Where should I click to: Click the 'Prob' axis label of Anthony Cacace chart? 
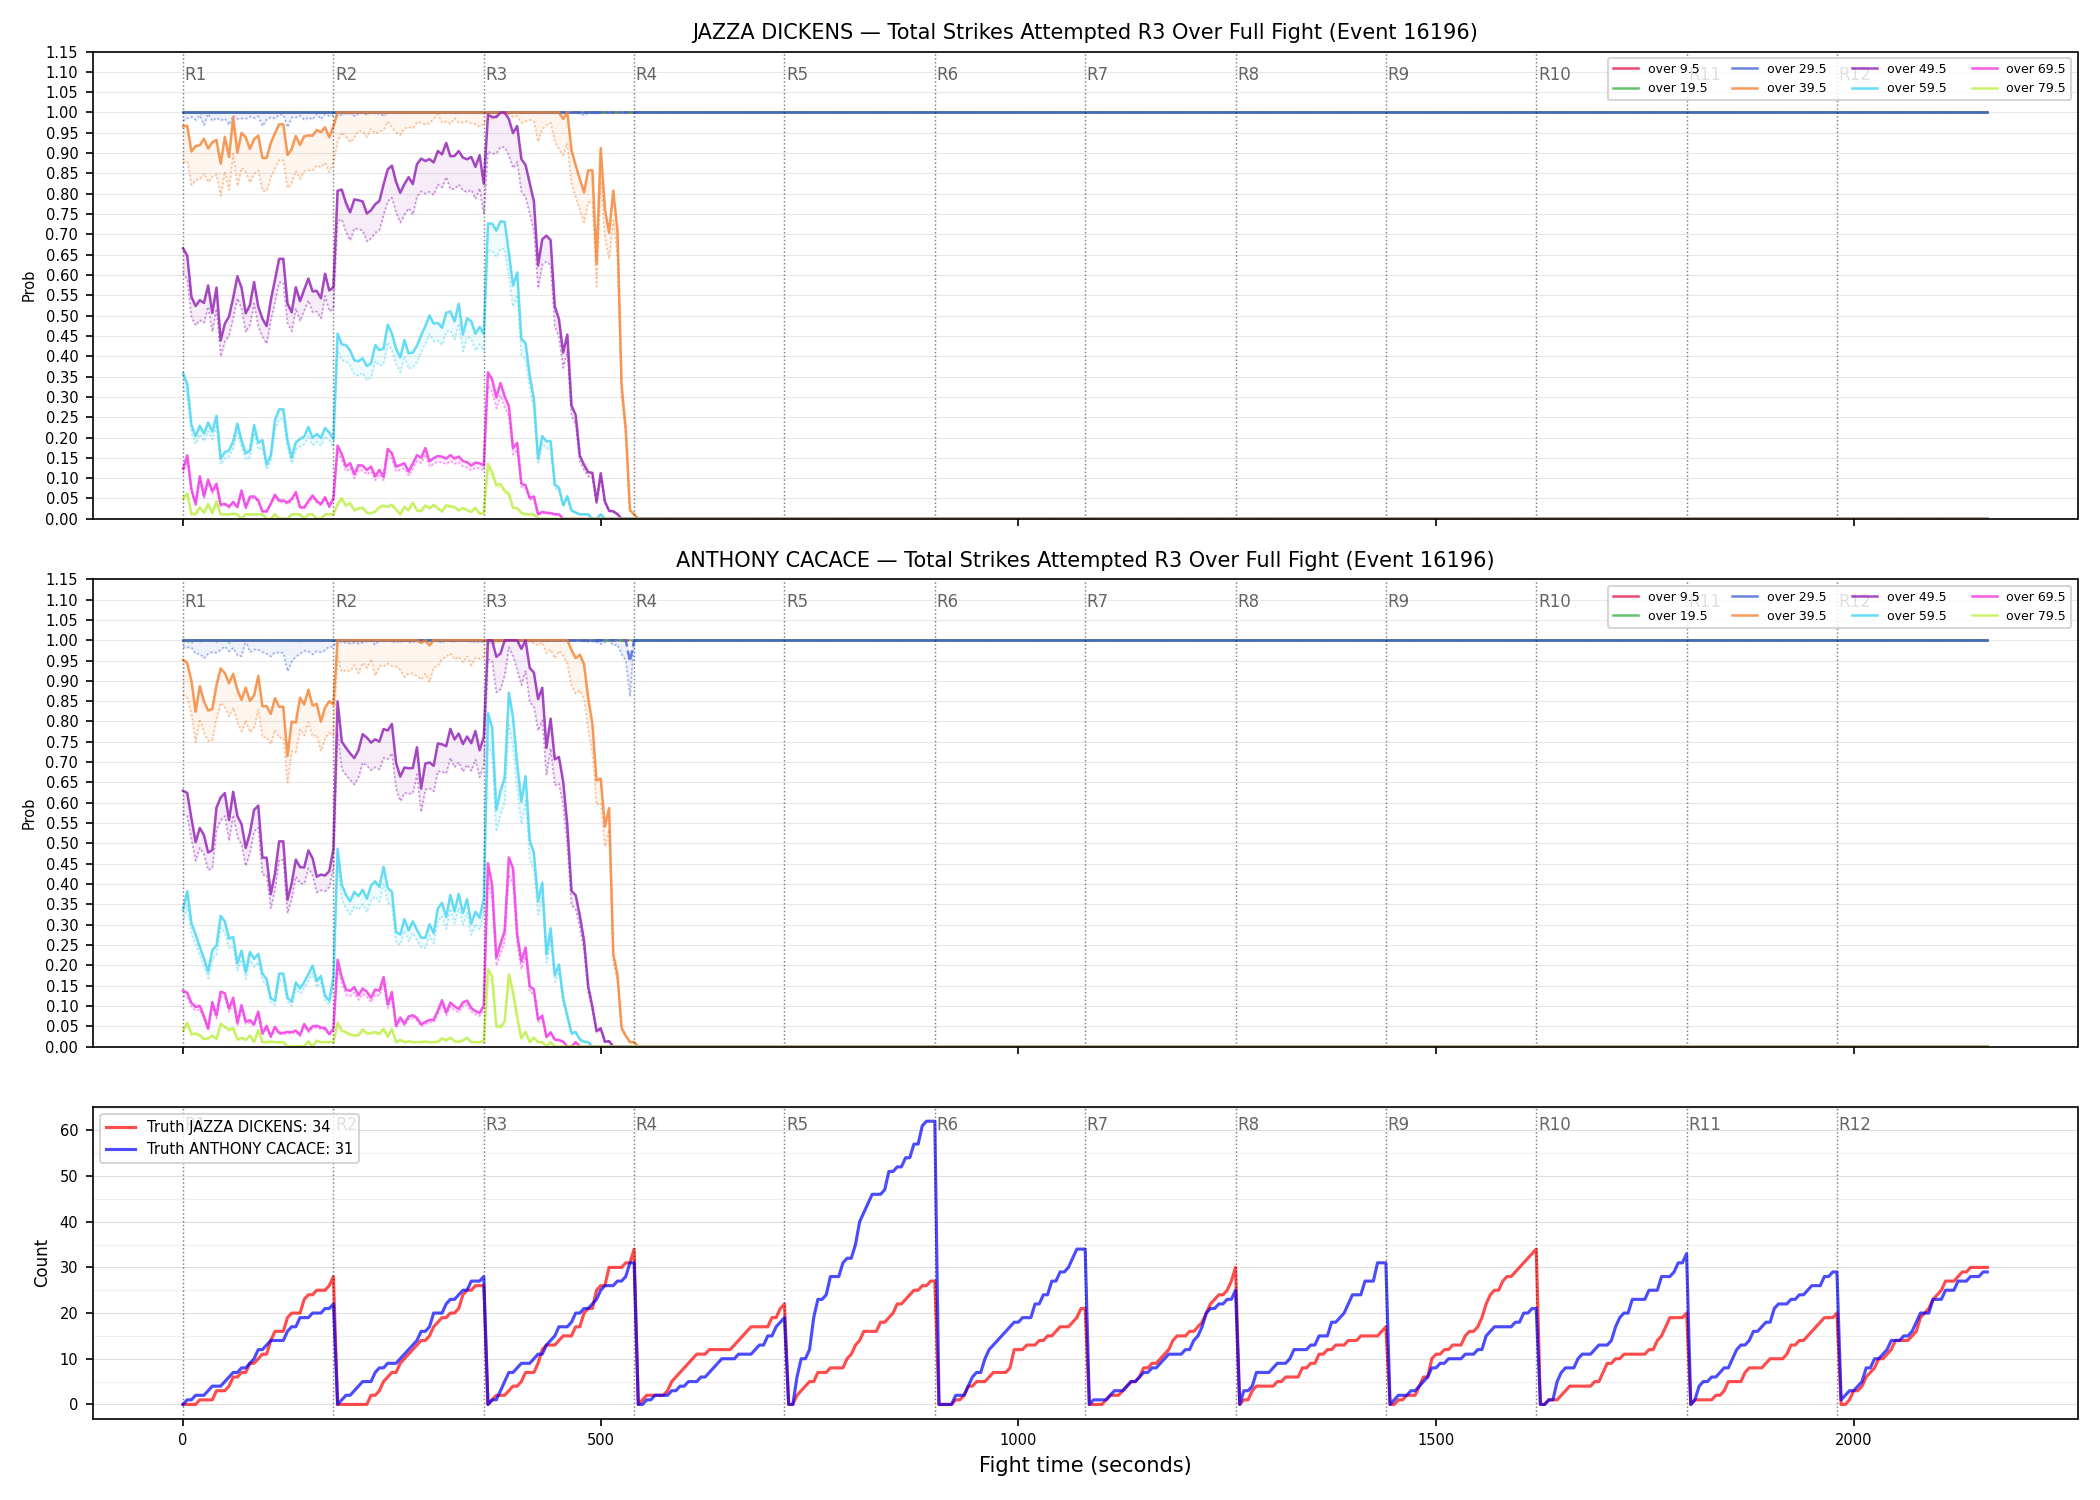(x=29, y=814)
